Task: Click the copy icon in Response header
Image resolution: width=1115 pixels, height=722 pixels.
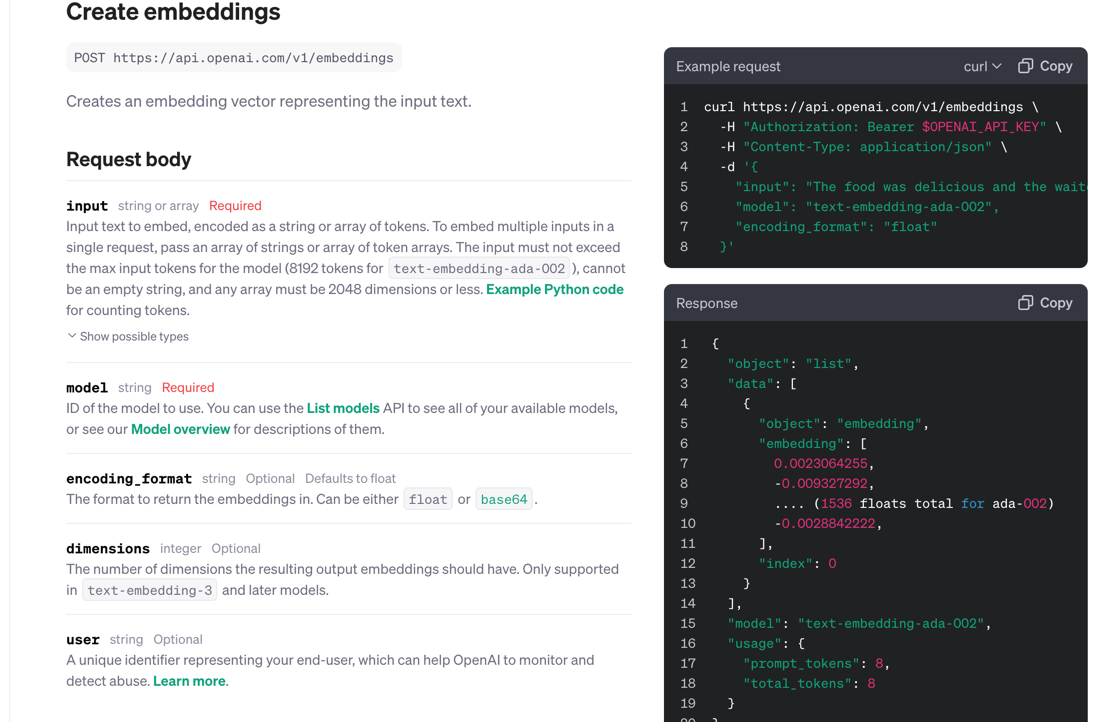Action: pos(1025,303)
